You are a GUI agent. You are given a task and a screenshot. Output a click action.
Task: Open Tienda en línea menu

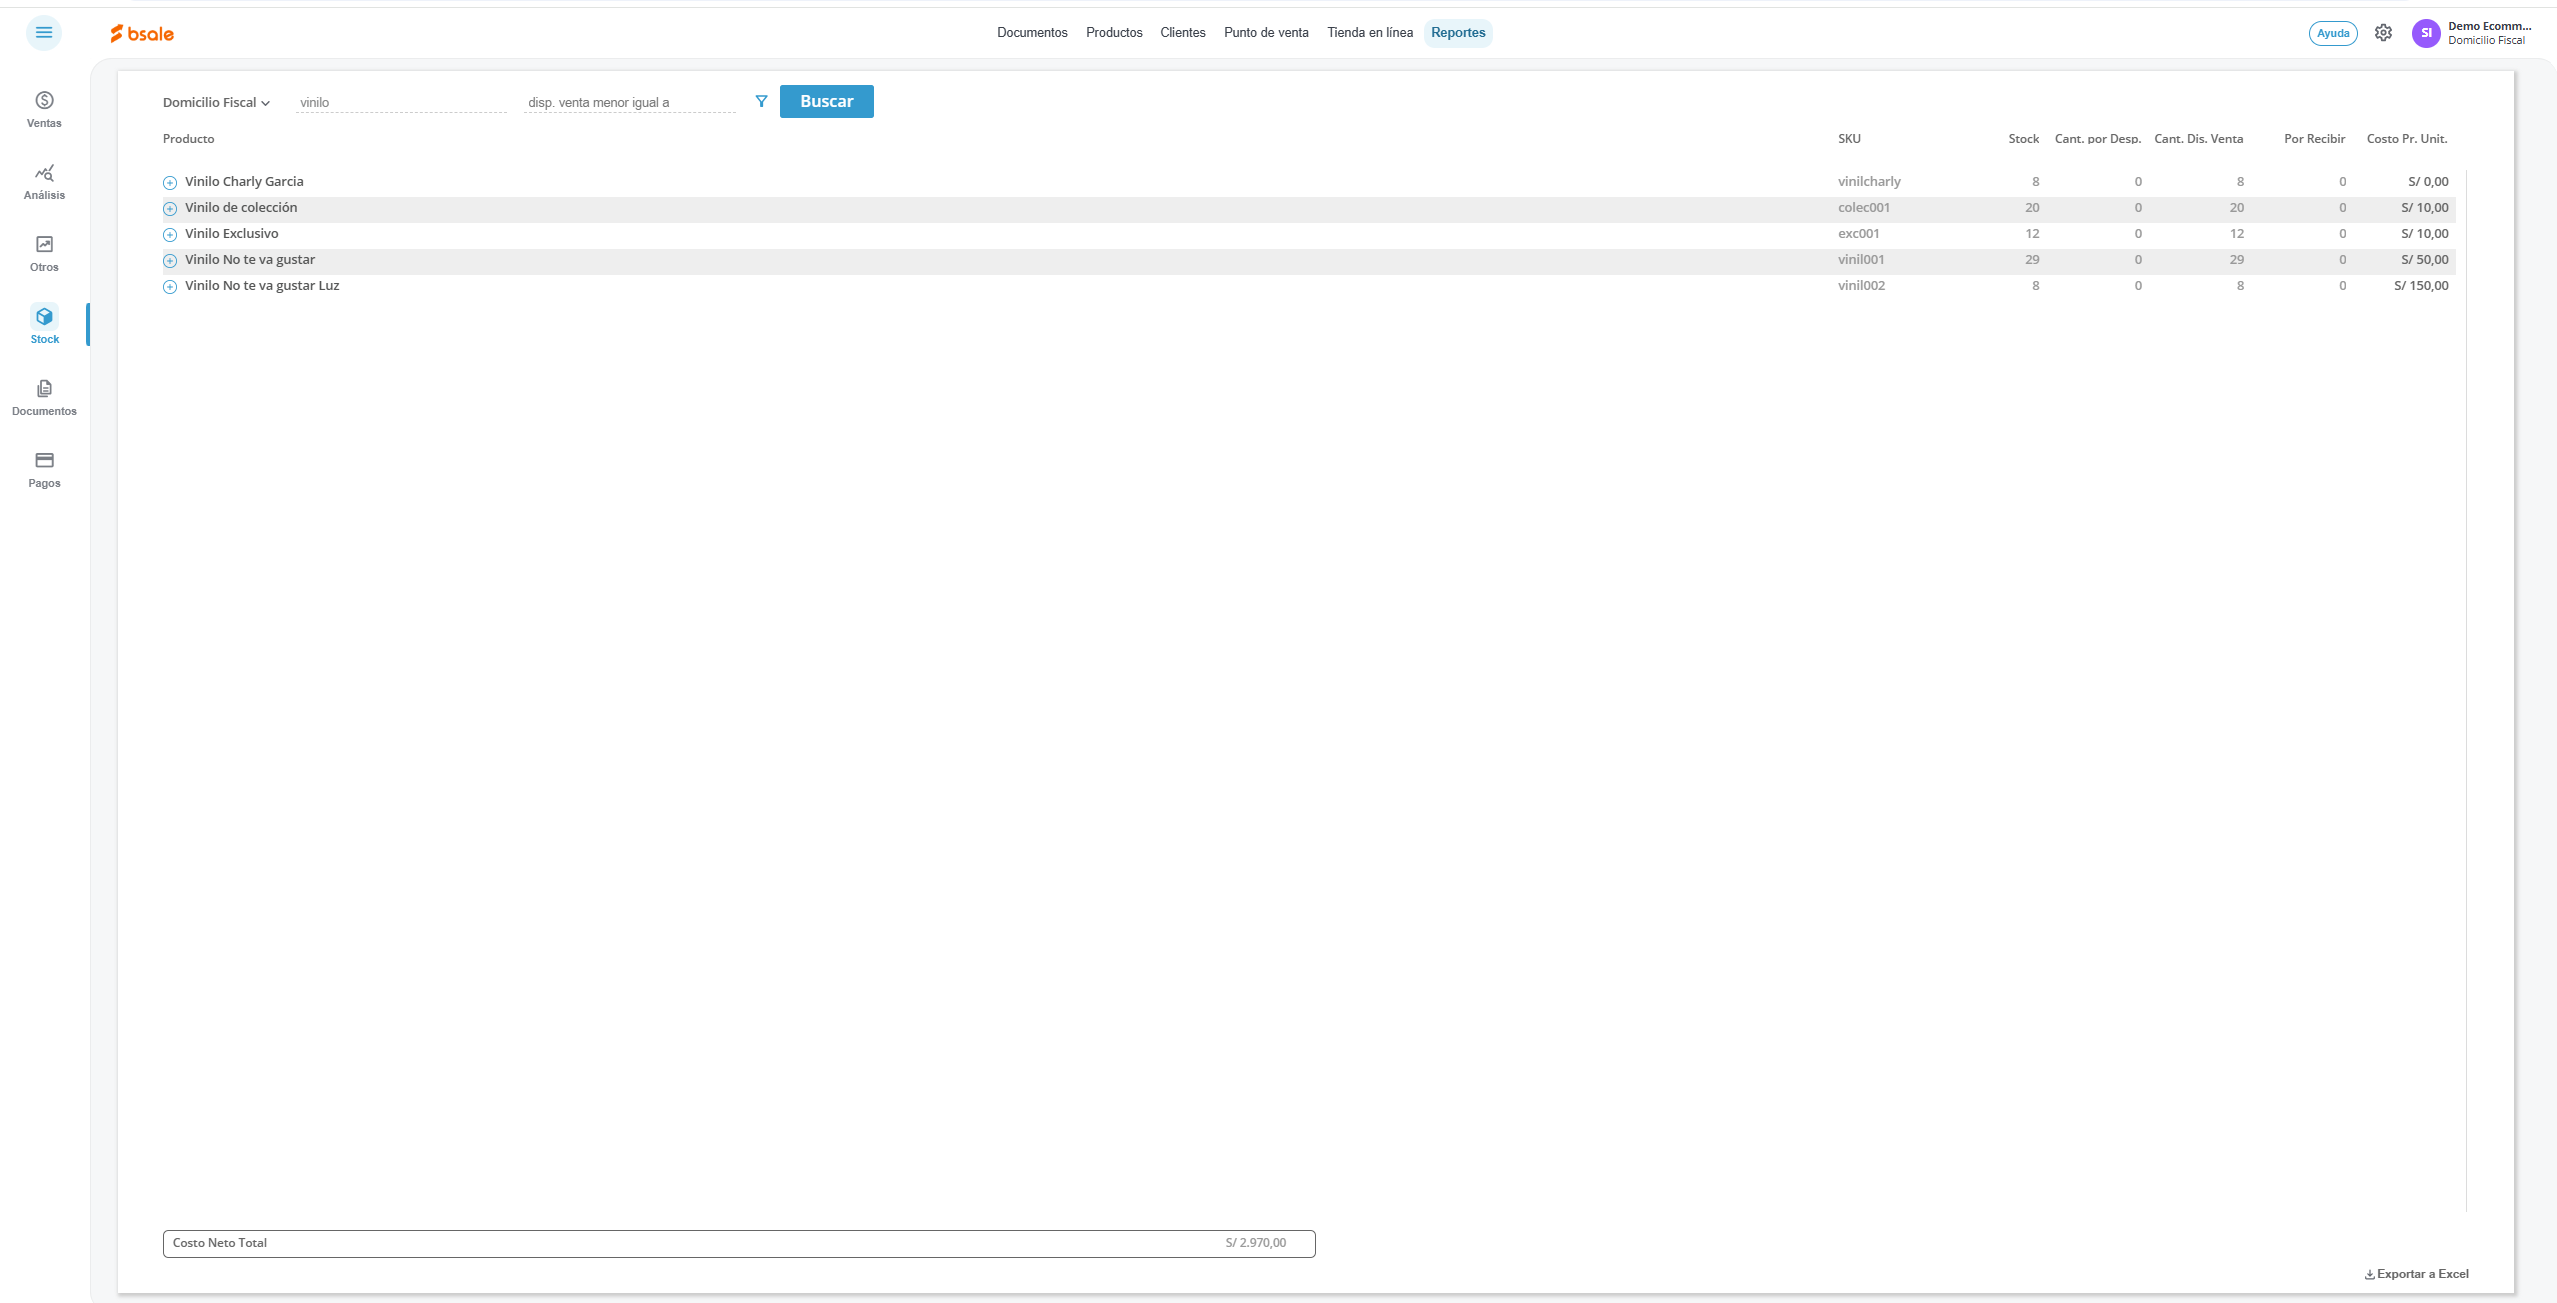click(1370, 33)
